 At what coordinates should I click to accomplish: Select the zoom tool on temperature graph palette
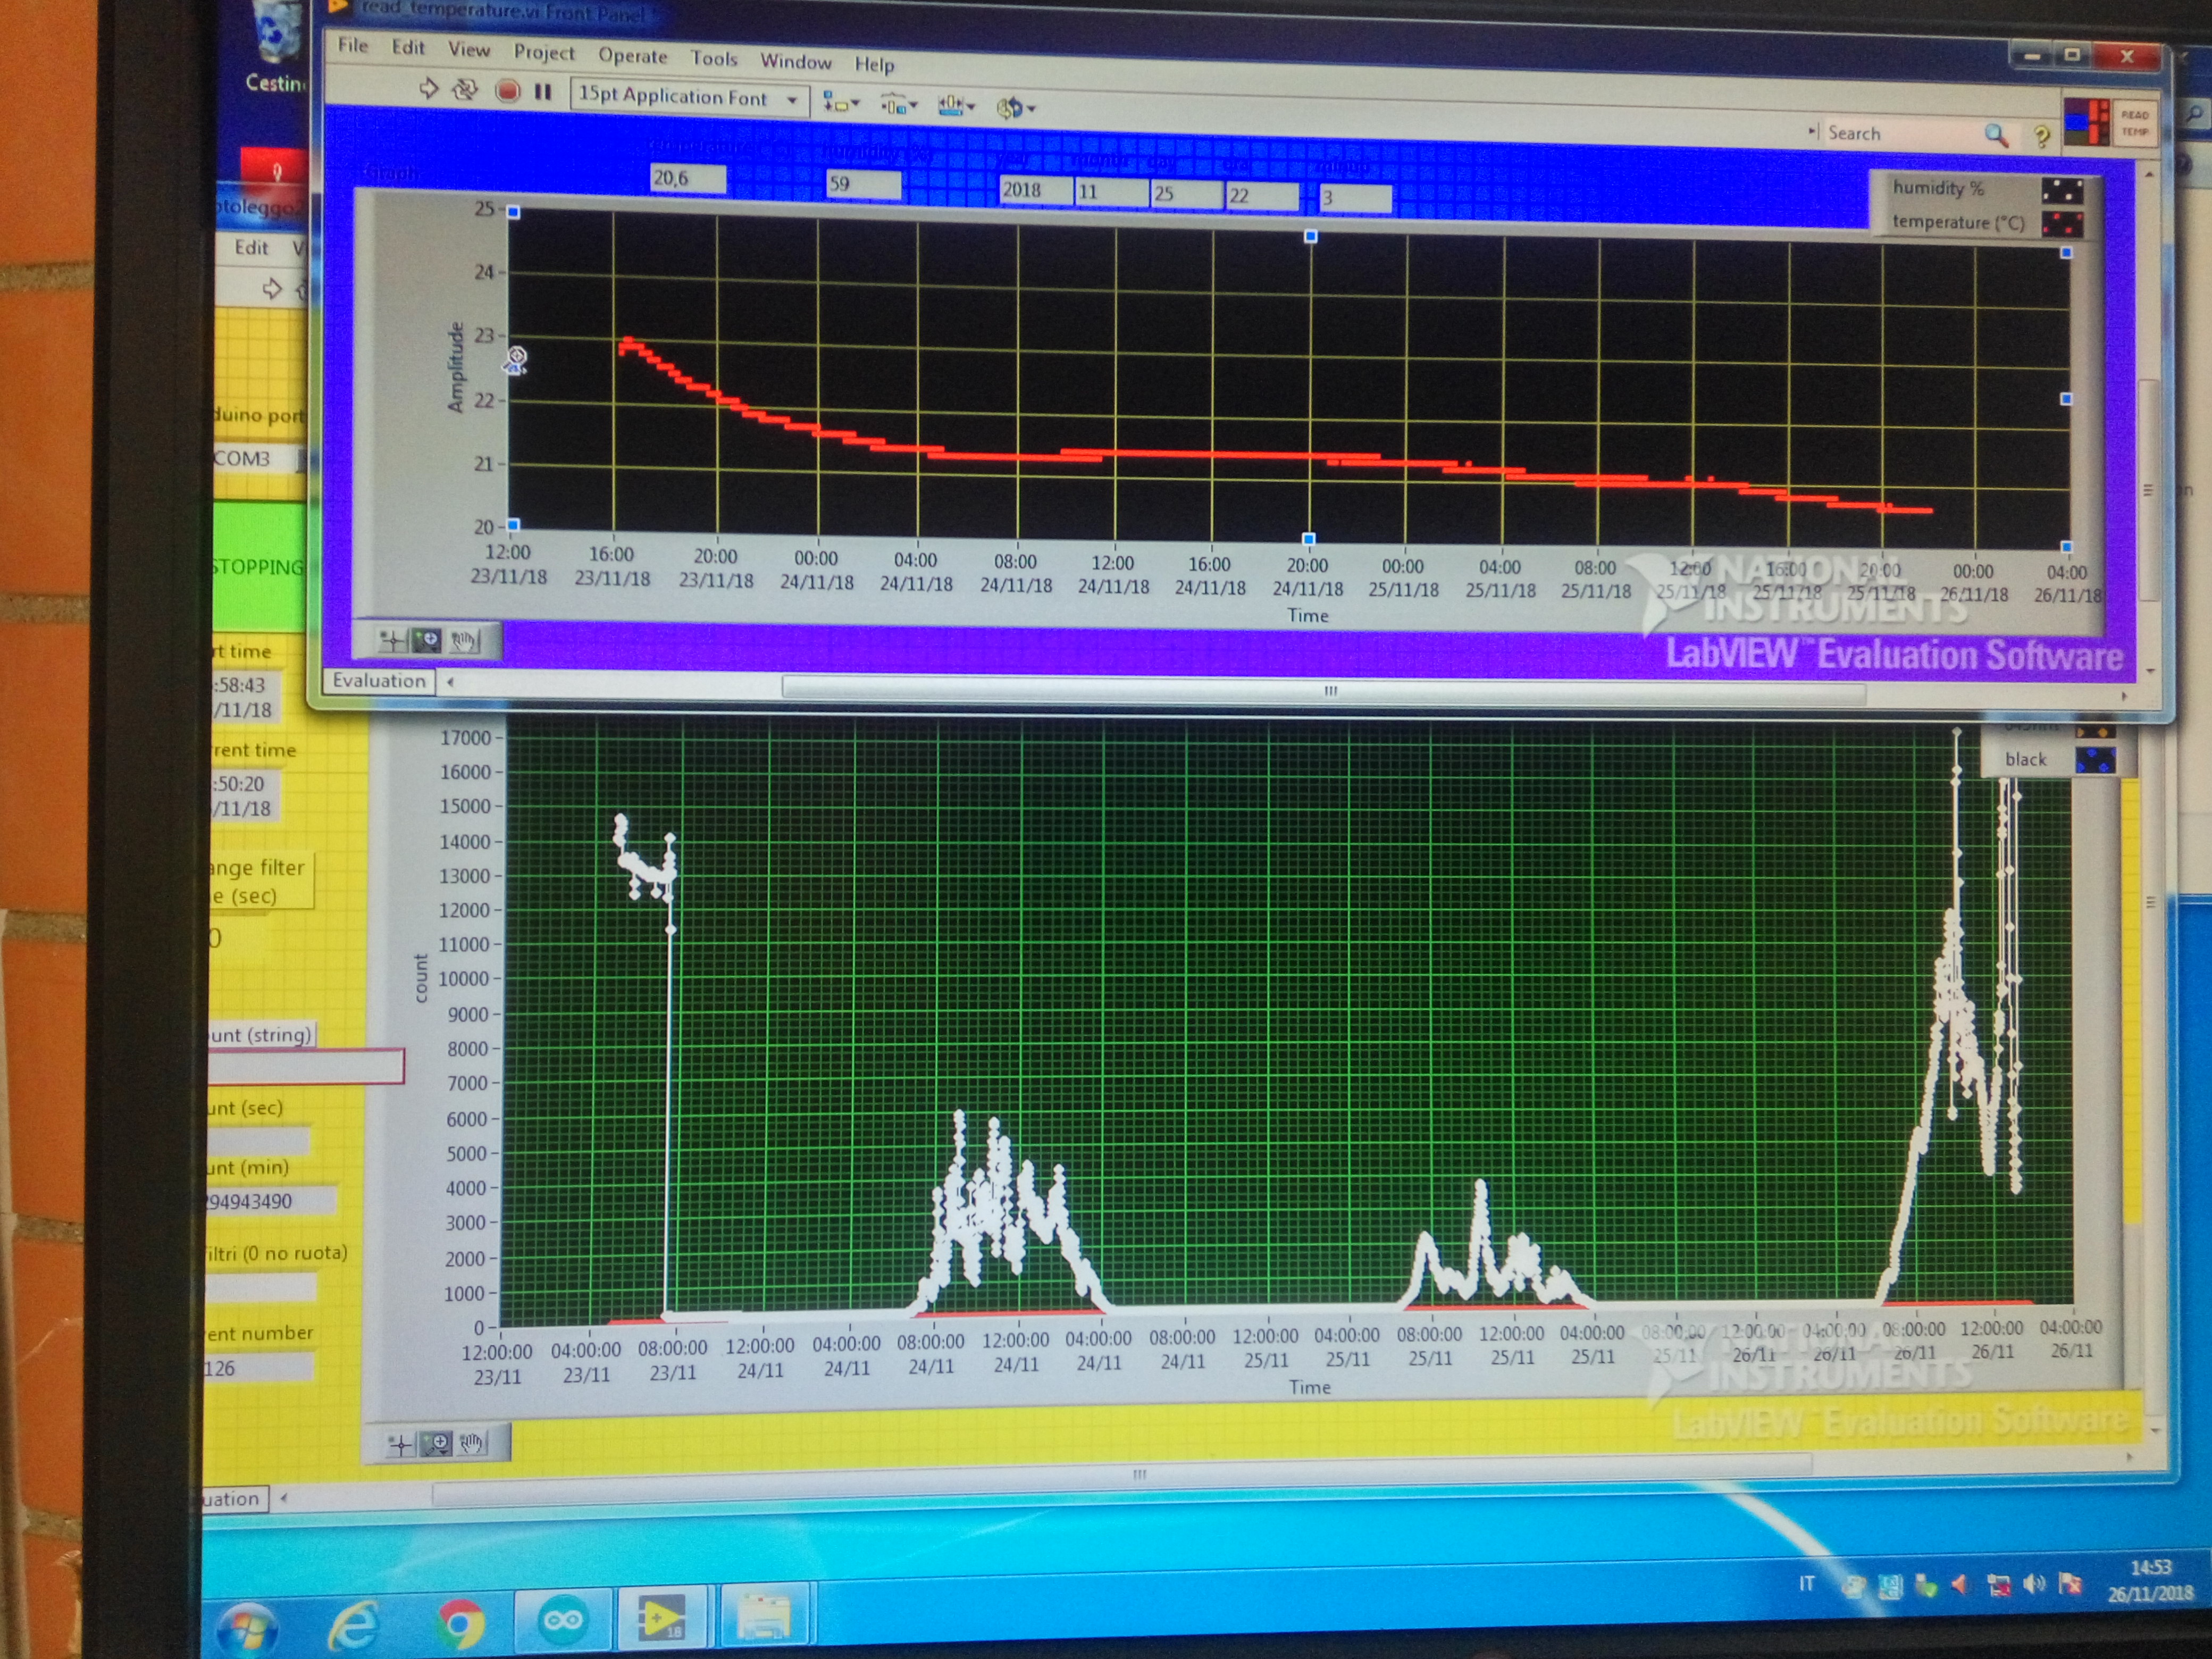(x=427, y=640)
